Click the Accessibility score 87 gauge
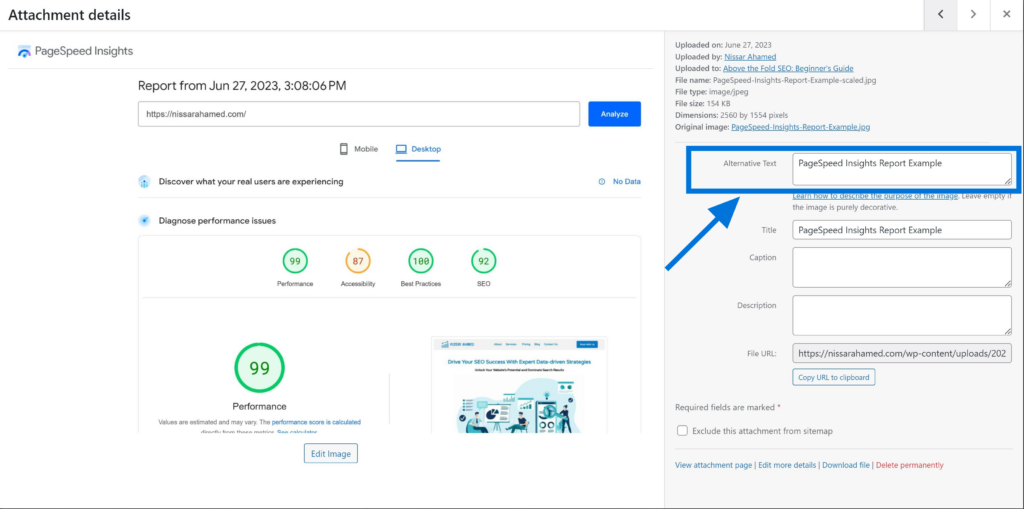The width and height of the screenshot is (1024, 509). click(x=357, y=261)
